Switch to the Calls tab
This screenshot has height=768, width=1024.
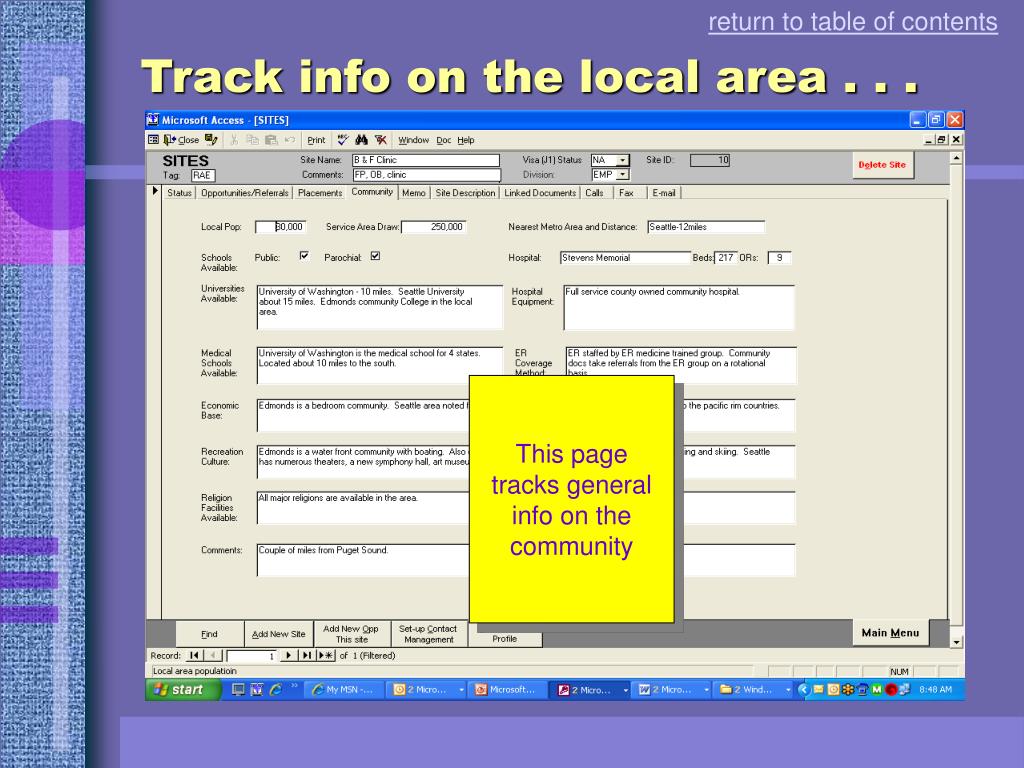(x=594, y=193)
